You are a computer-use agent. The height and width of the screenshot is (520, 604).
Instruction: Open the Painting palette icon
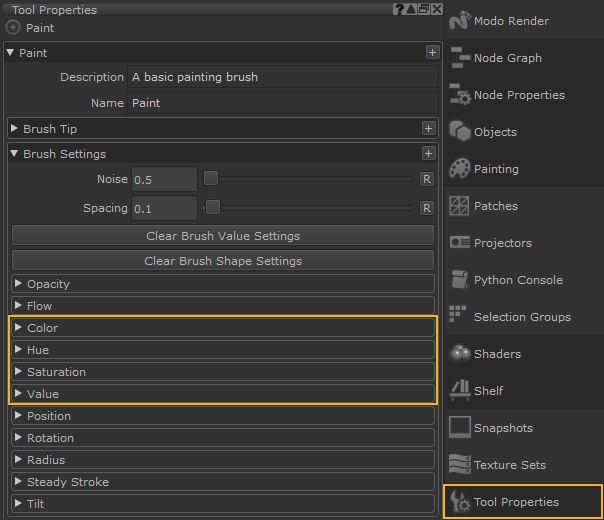460,169
